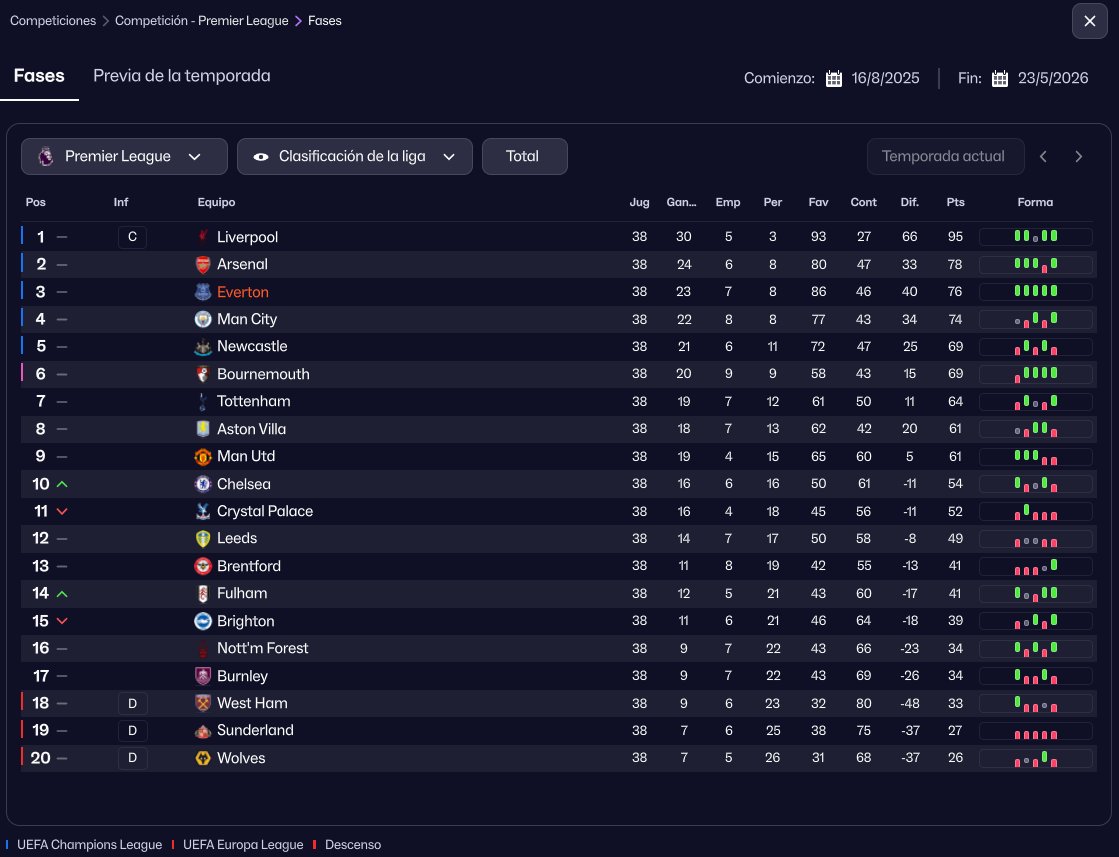
Task: Click the Wolves crest icon
Action: 203,758
